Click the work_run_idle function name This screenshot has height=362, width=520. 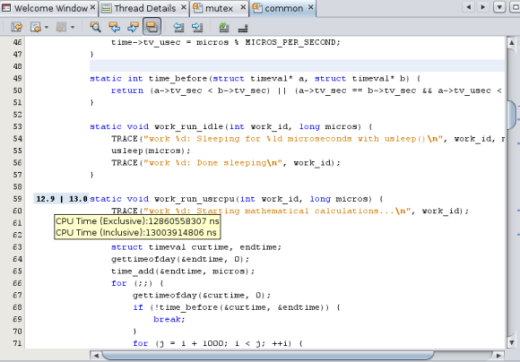pyautogui.click(x=189, y=127)
